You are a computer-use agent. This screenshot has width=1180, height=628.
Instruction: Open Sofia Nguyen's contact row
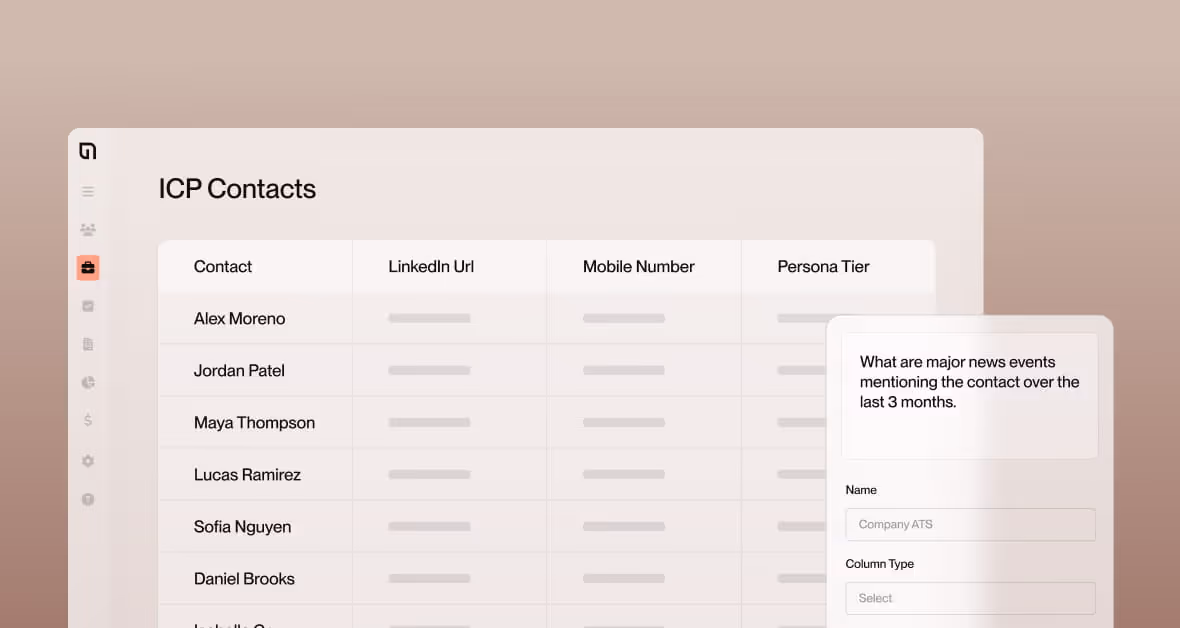pyautogui.click(x=242, y=526)
